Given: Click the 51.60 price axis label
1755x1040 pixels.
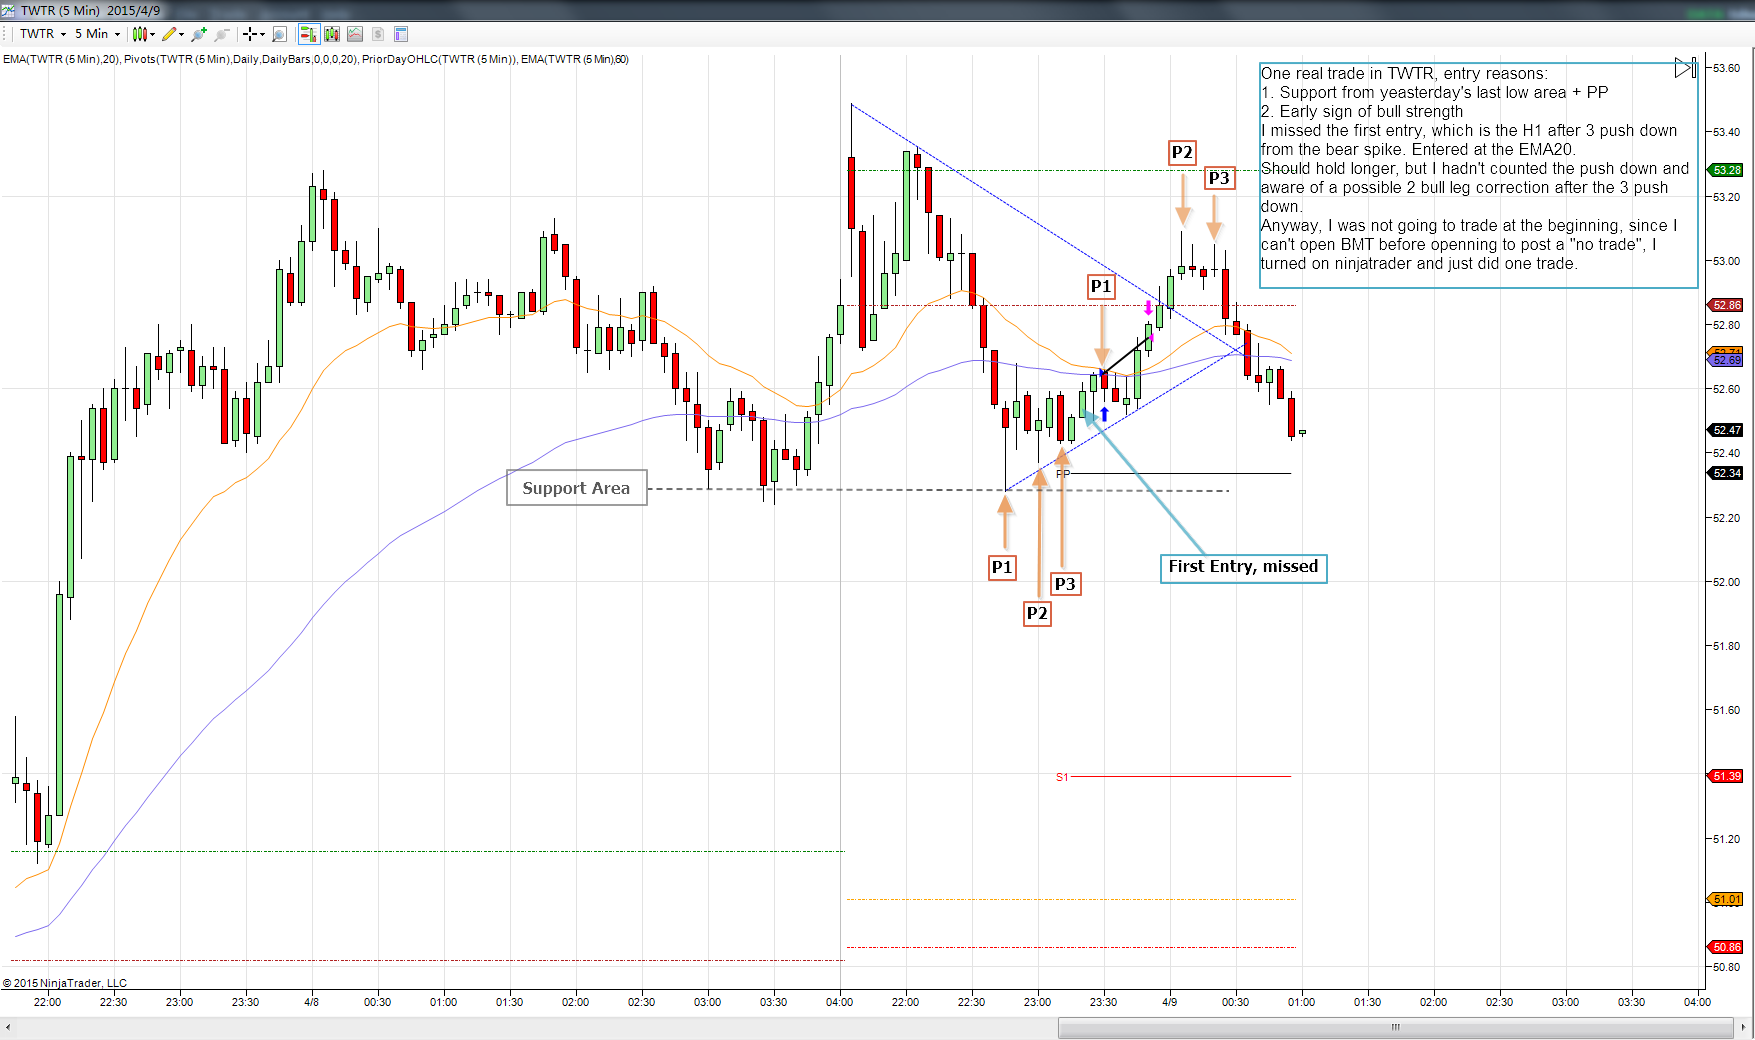Looking at the screenshot, I should 1726,710.
